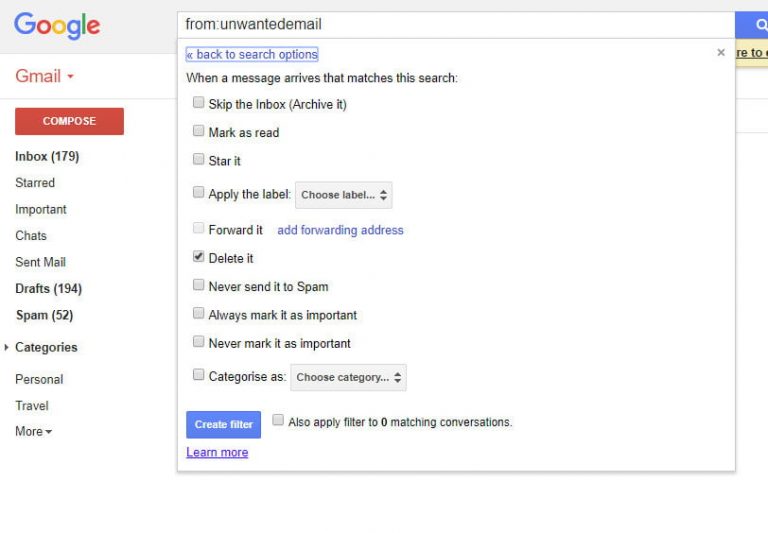Click the Forward it checkbox
Screen dimensions: 768x533
[198, 228]
